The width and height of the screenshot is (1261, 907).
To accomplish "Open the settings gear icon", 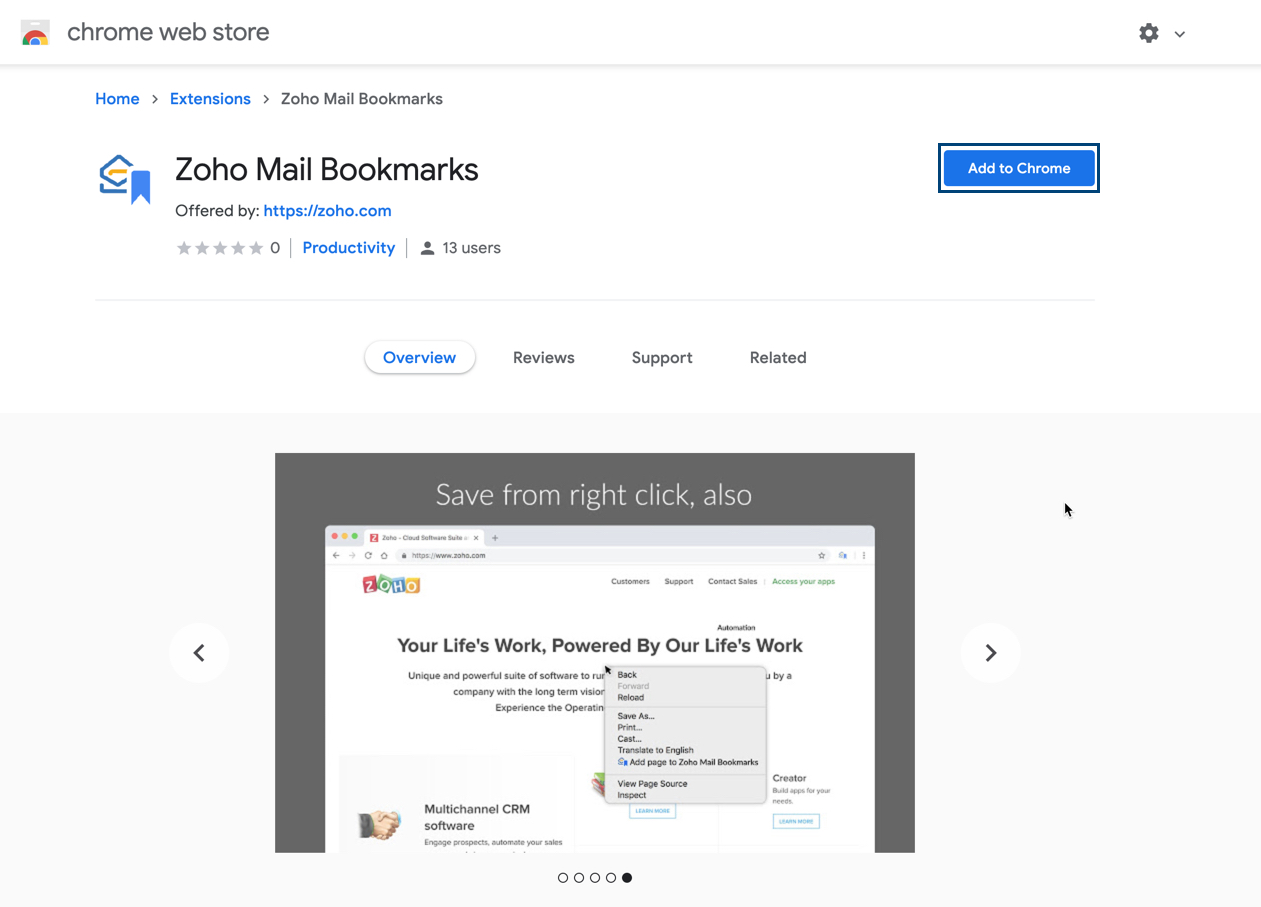I will coord(1148,33).
